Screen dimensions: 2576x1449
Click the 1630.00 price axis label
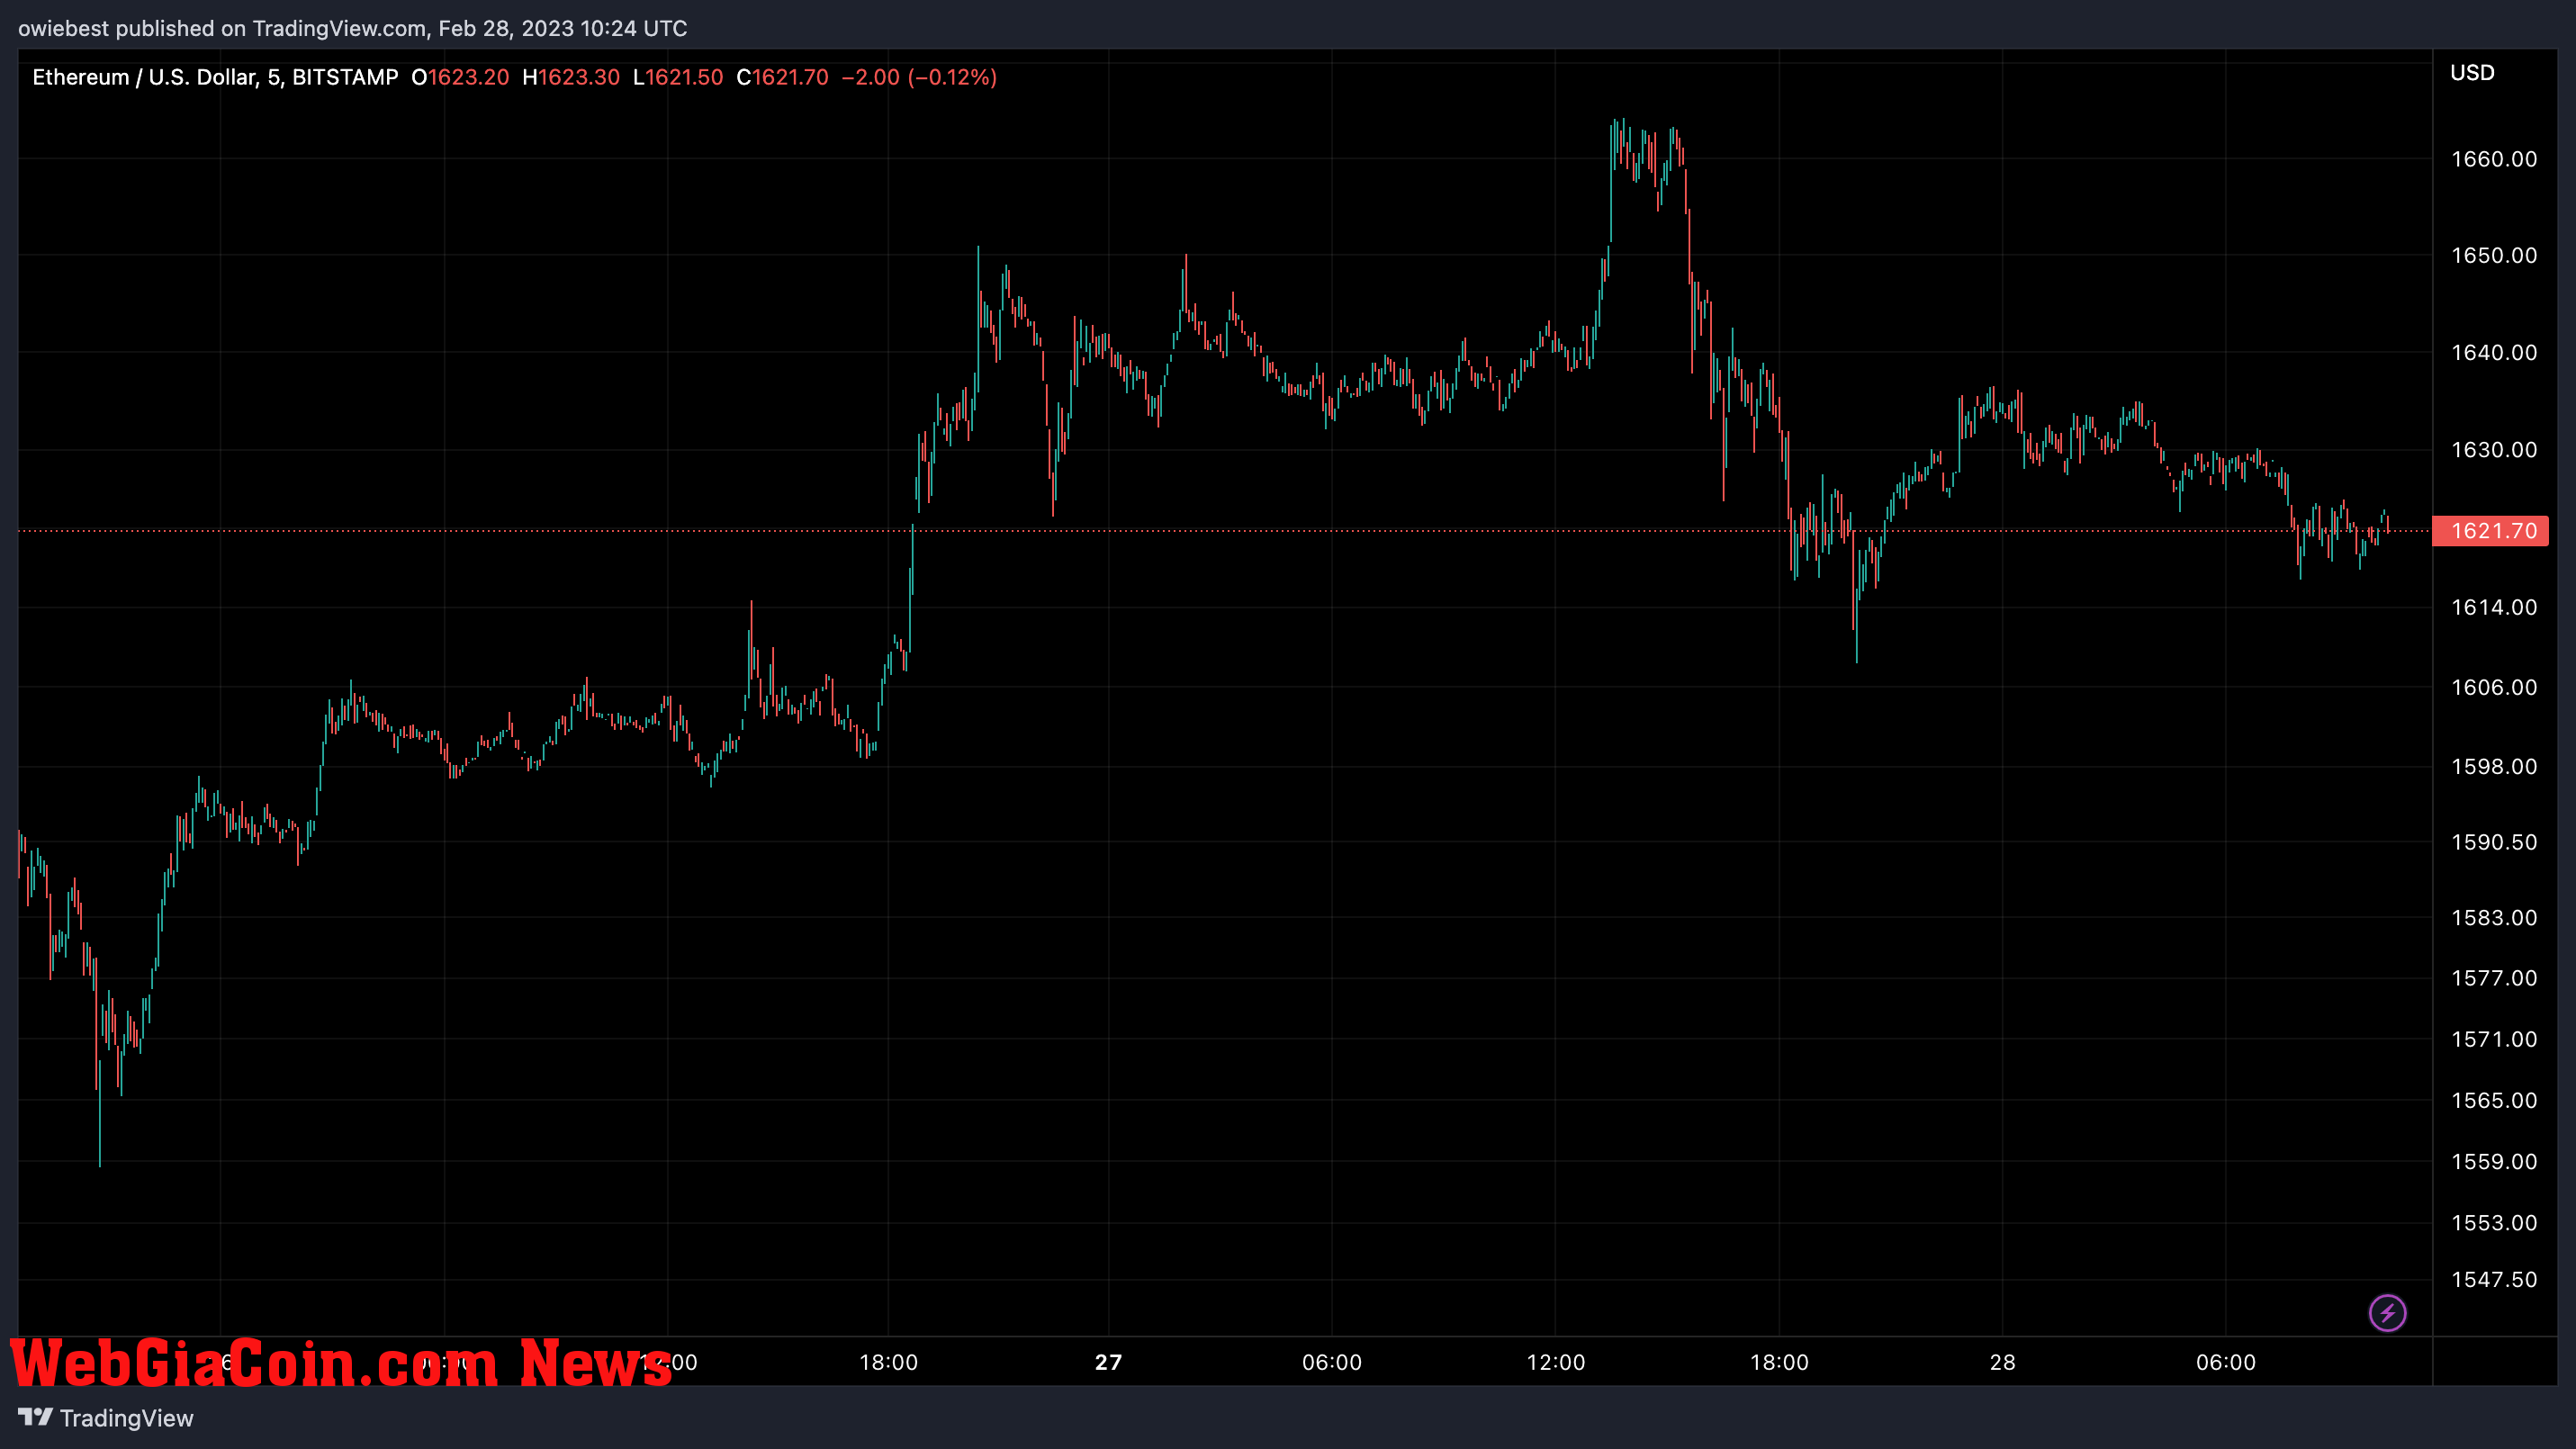click(x=2494, y=449)
